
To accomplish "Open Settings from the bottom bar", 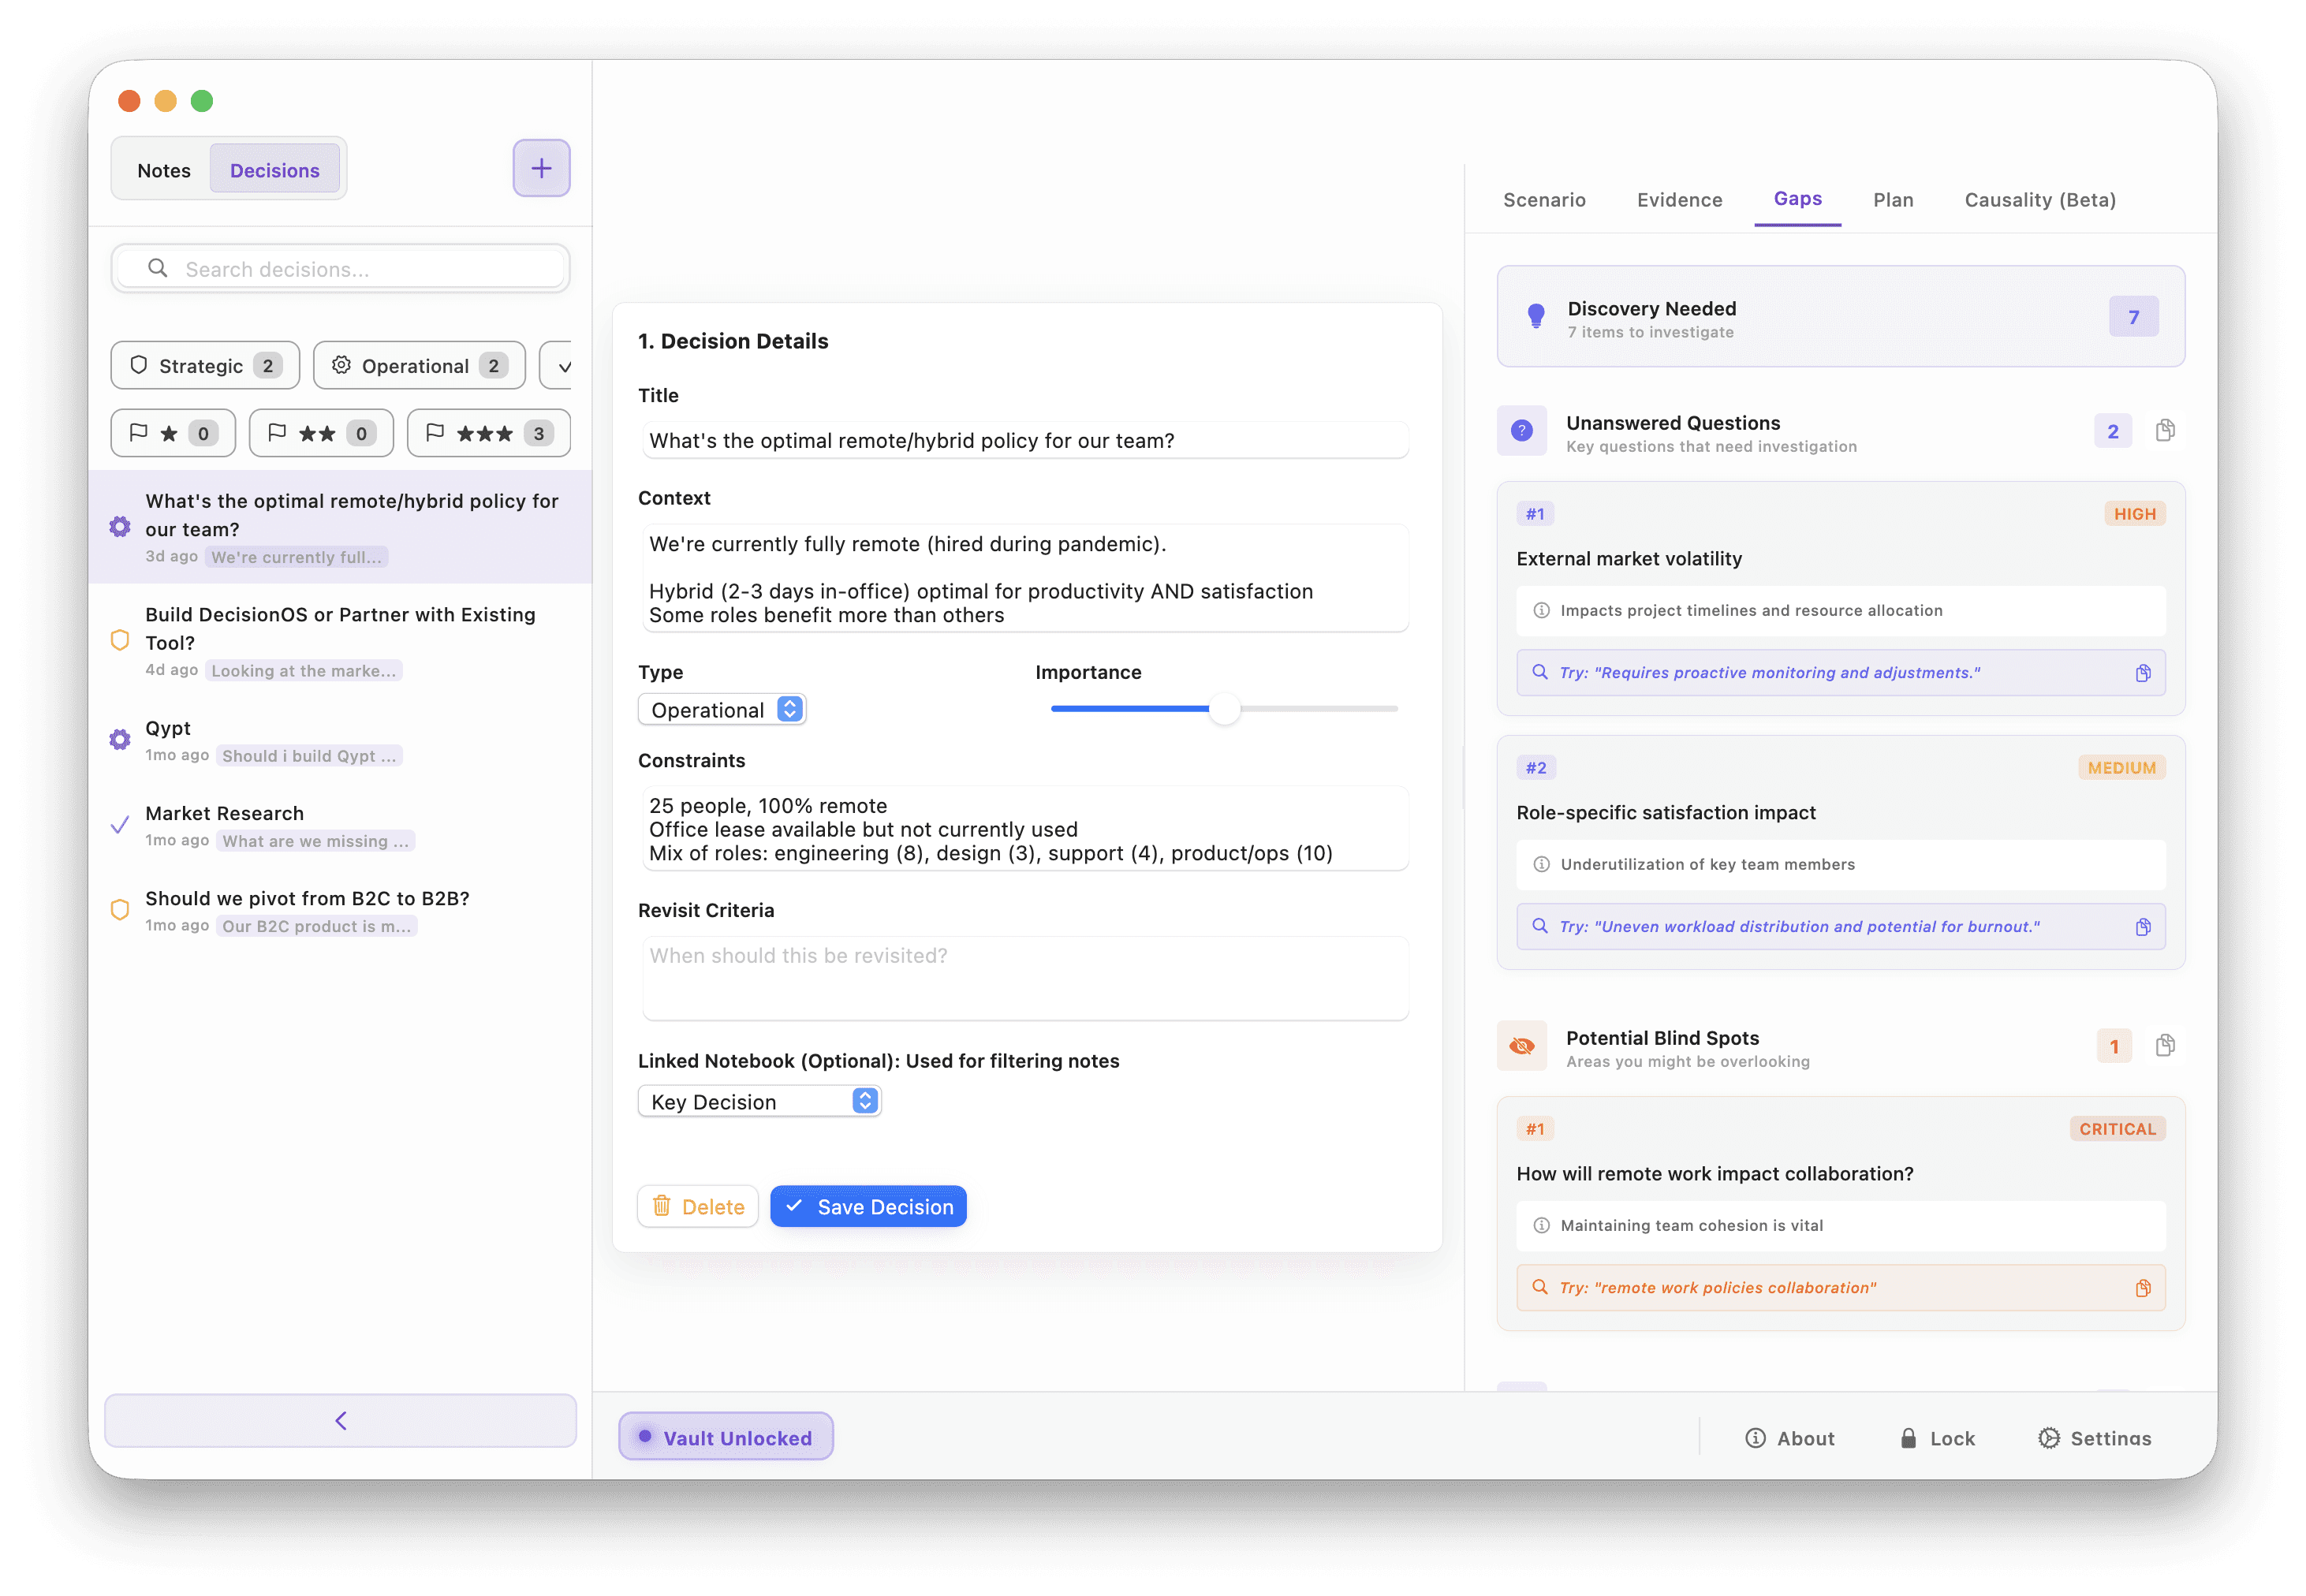I will pos(2094,1438).
